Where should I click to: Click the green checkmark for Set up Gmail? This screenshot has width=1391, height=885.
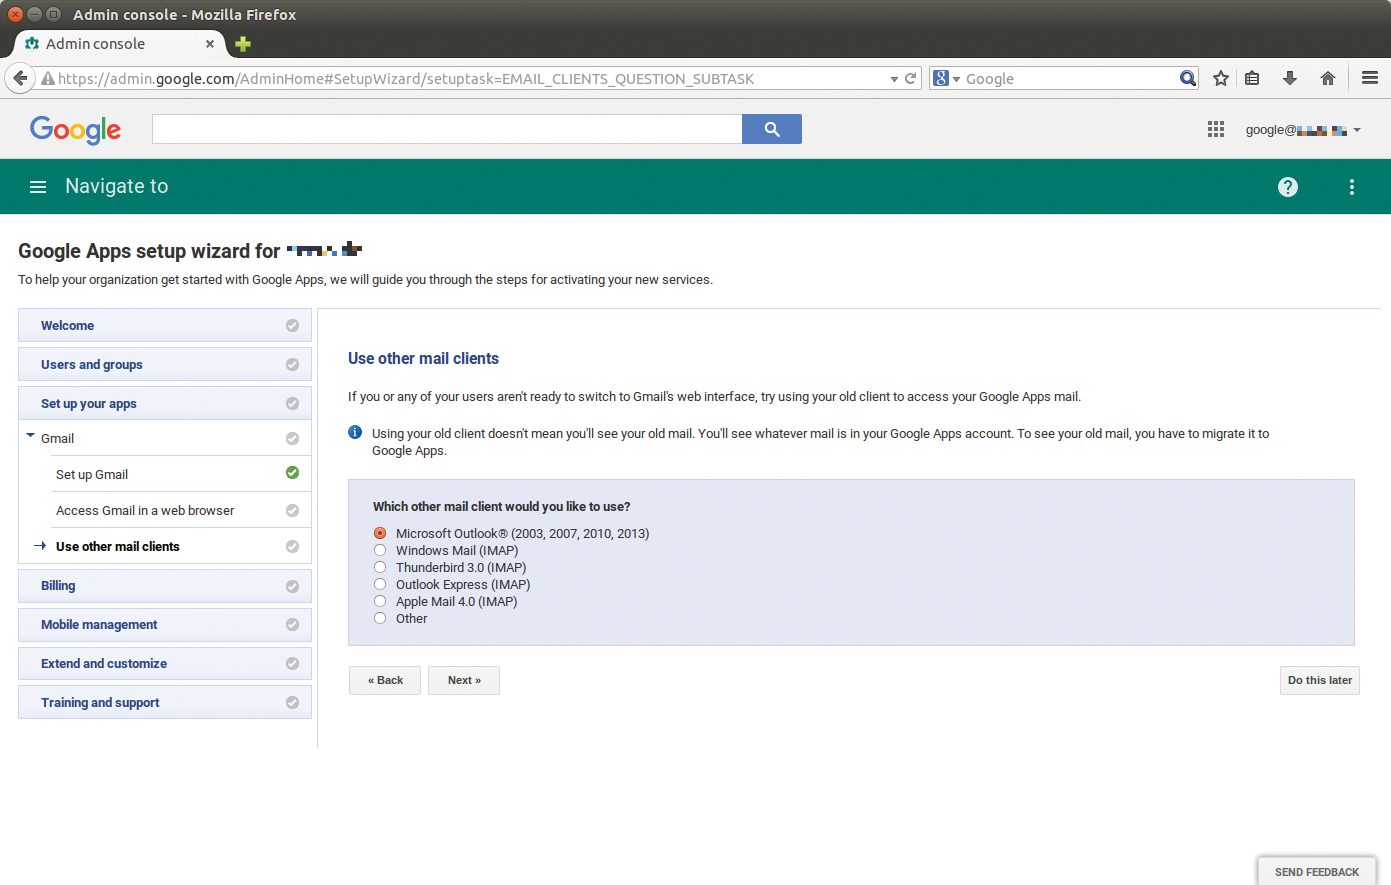[x=292, y=473]
